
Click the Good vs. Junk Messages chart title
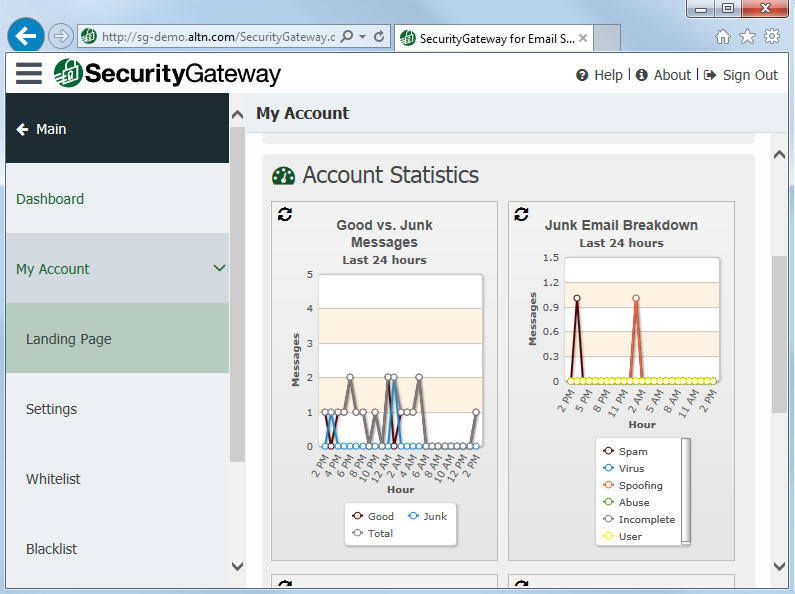coord(384,233)
